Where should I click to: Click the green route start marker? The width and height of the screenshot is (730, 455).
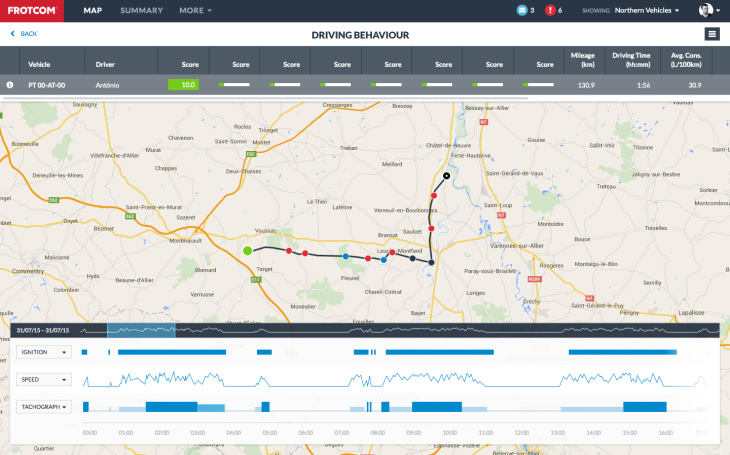coord(247,250)
